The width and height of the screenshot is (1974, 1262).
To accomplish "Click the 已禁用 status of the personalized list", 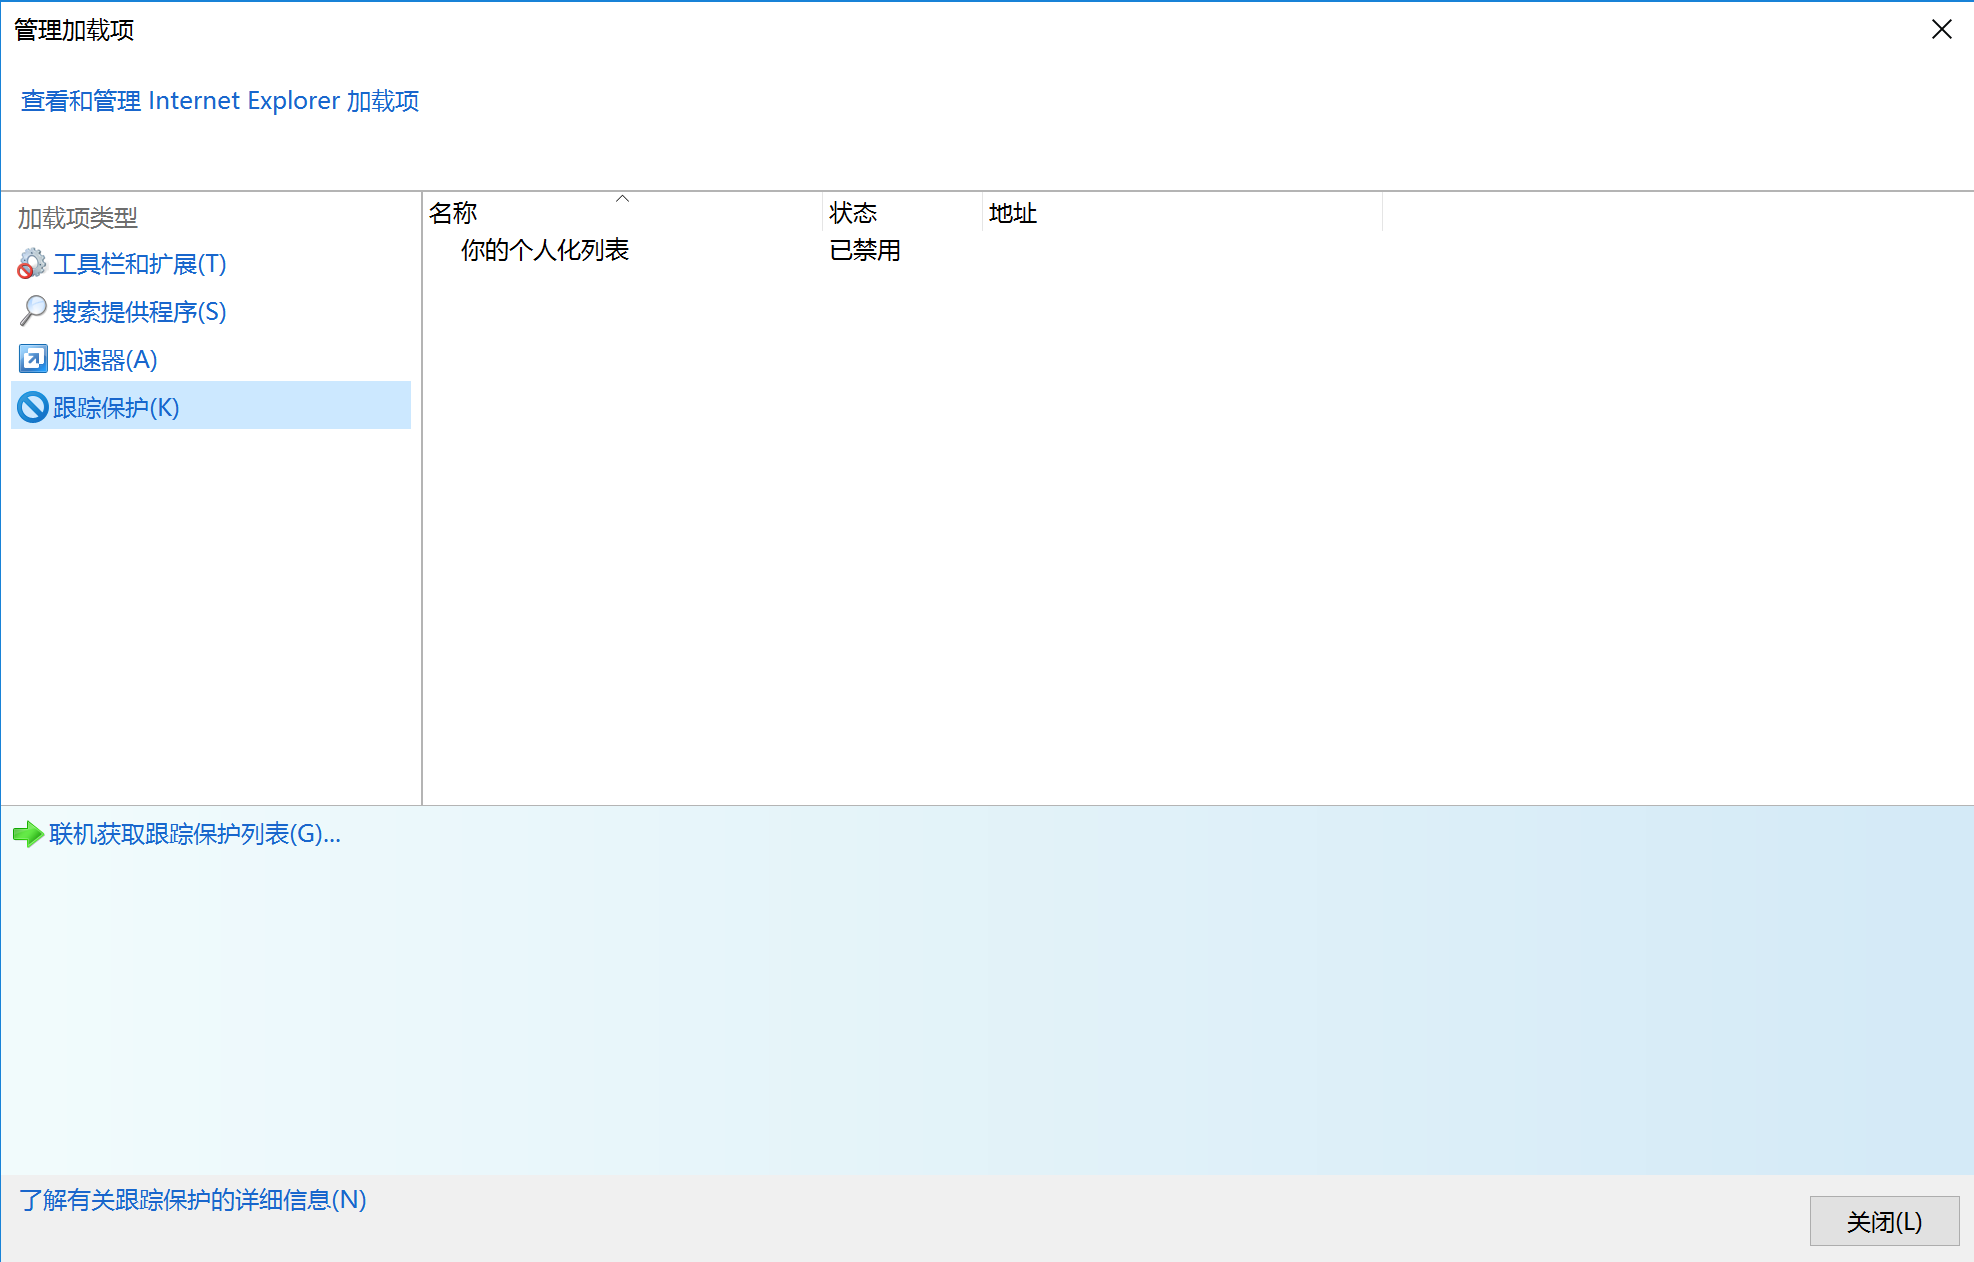I will 864,250.
